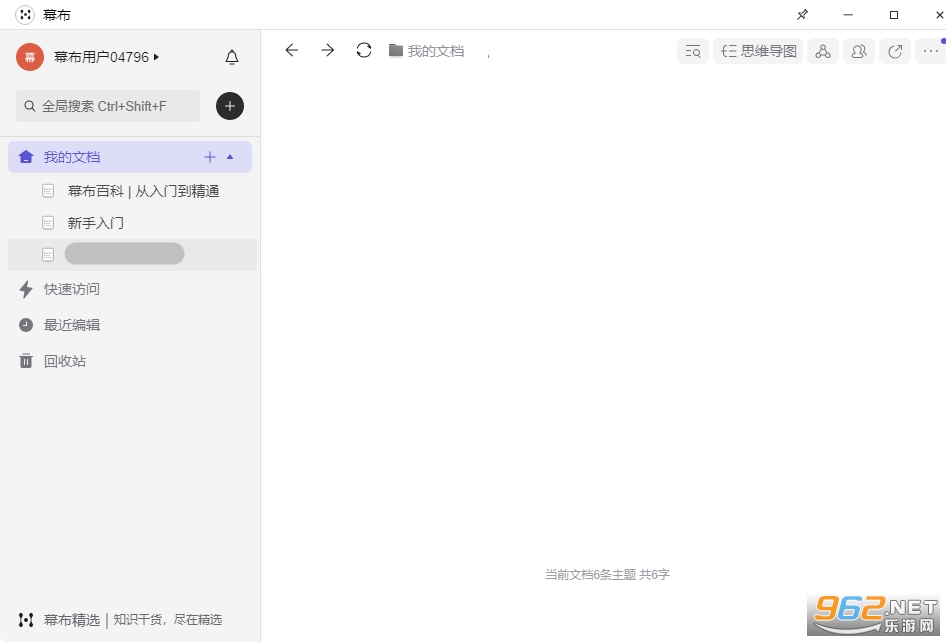Open 快速访问 quick access

[60, 289]
